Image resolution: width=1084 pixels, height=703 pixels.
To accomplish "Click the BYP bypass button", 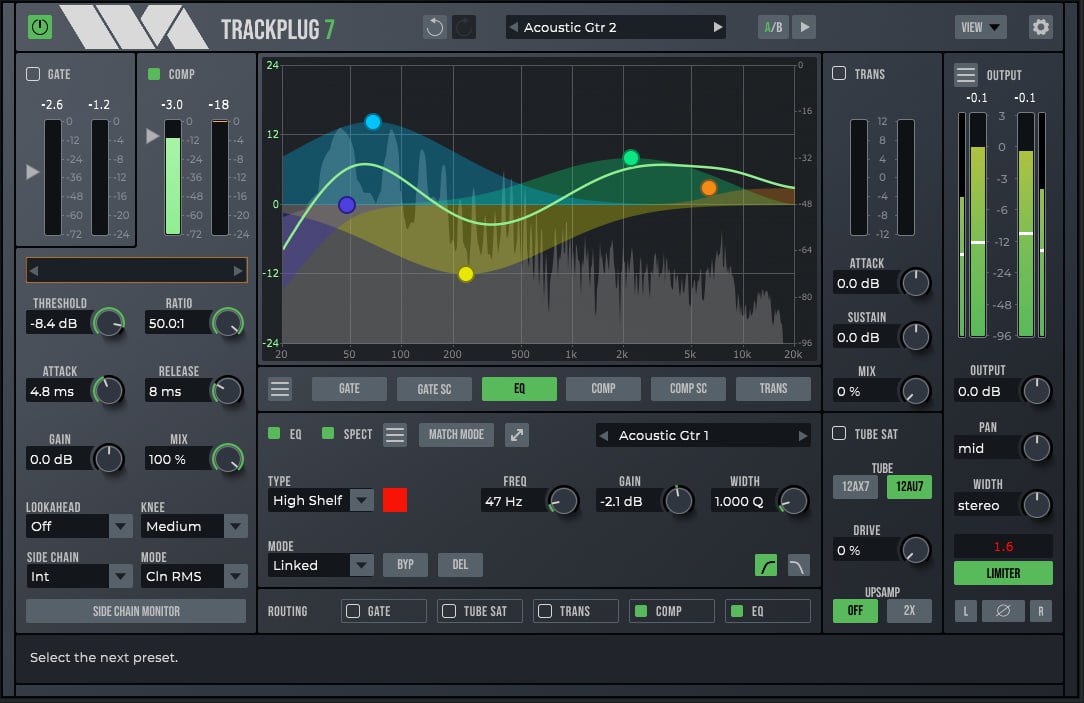I will (405, 565).
